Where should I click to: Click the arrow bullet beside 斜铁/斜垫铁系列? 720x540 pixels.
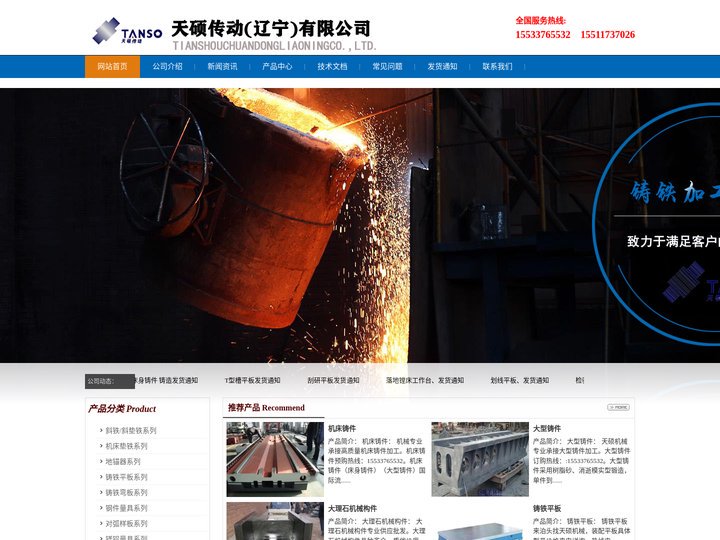coord(101,430)
